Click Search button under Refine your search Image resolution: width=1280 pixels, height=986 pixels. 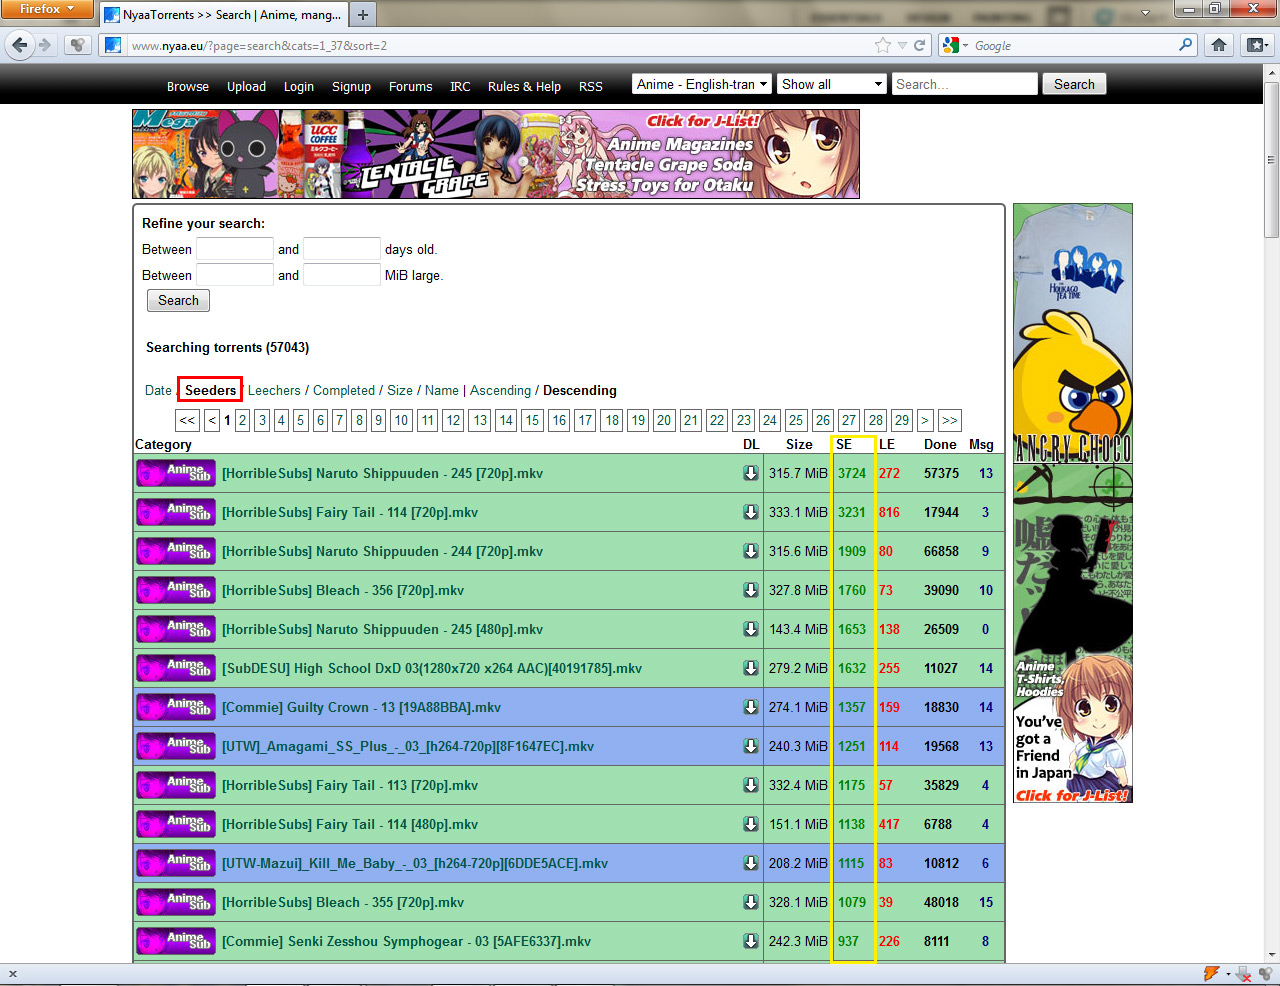178,300
